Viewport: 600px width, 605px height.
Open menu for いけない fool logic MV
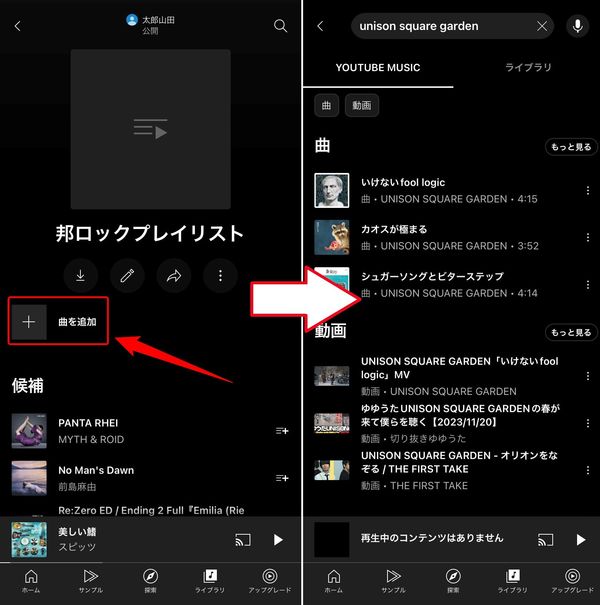588,376
